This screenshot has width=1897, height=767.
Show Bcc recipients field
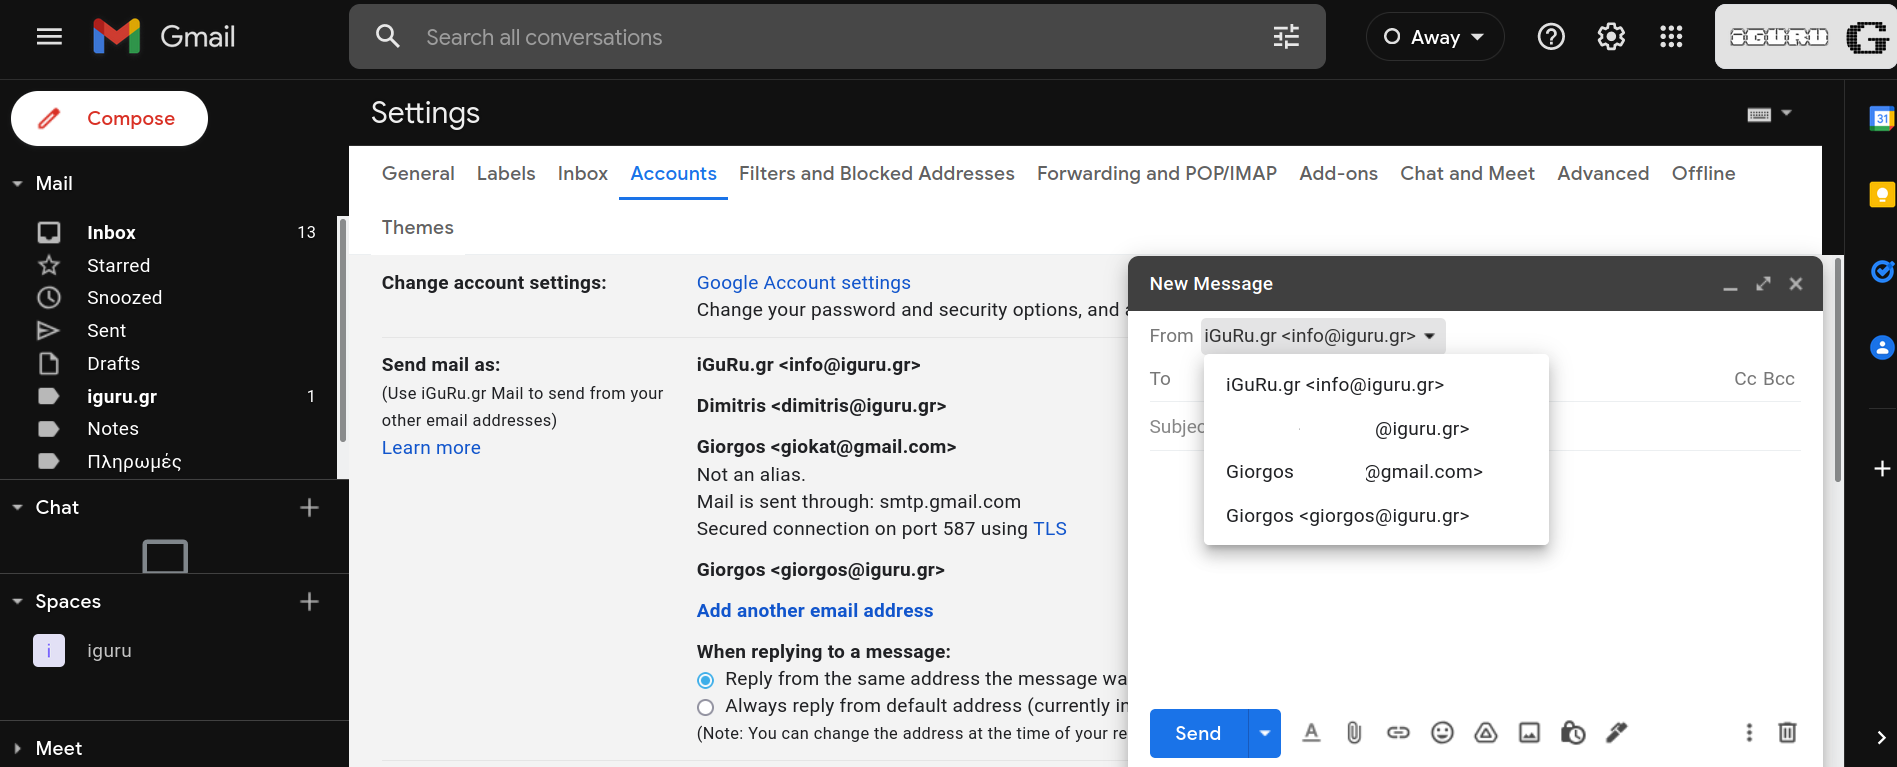coord(1779,379)
